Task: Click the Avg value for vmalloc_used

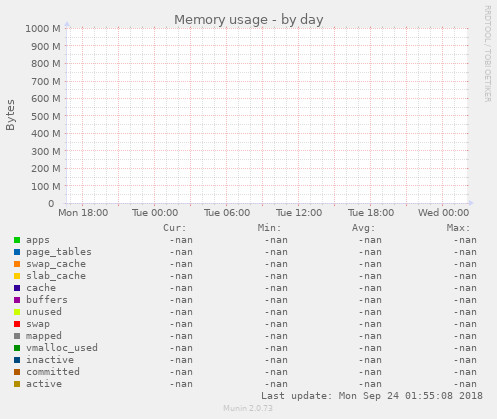Action: (x=370, y=348)
